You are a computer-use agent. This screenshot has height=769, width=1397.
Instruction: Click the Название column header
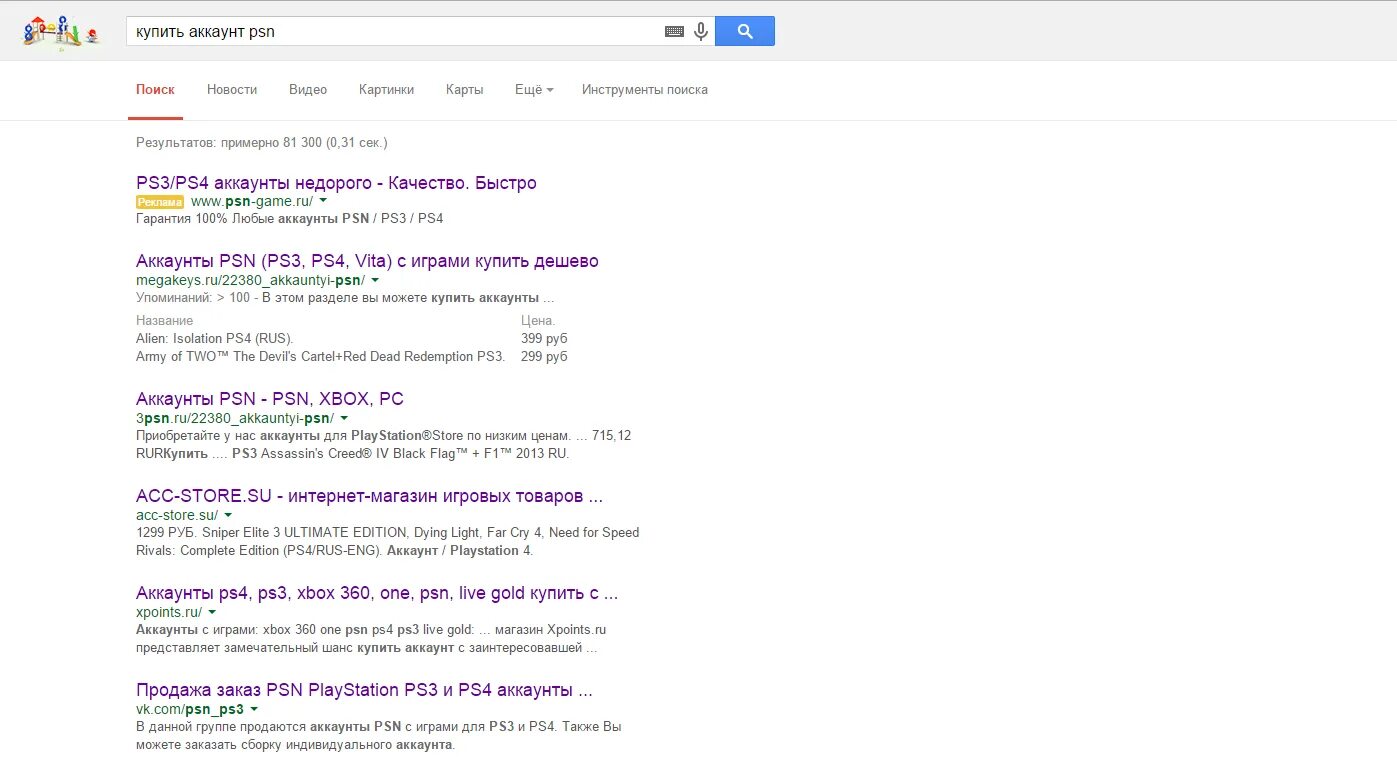coord(165,320)
